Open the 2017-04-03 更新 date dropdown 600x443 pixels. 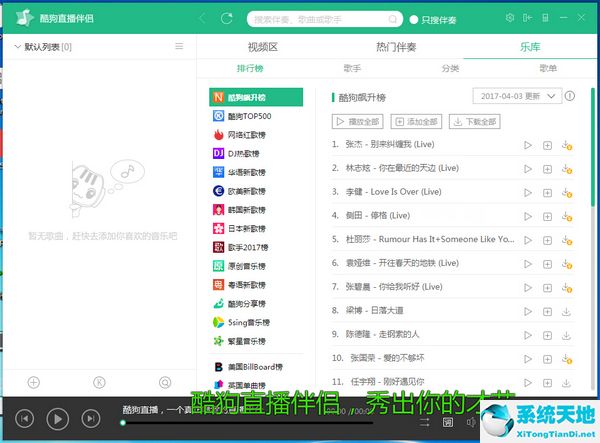coord(517,96)
